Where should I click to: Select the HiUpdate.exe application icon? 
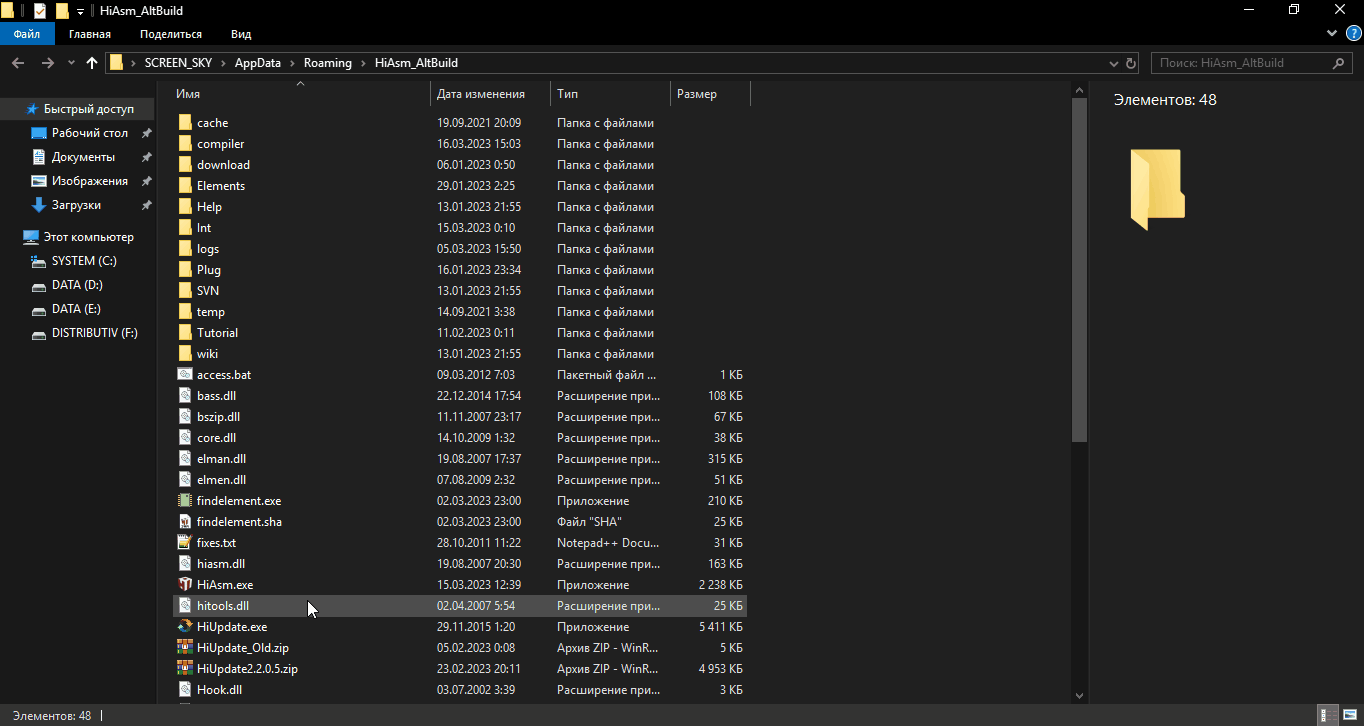[x=184, y=627]
